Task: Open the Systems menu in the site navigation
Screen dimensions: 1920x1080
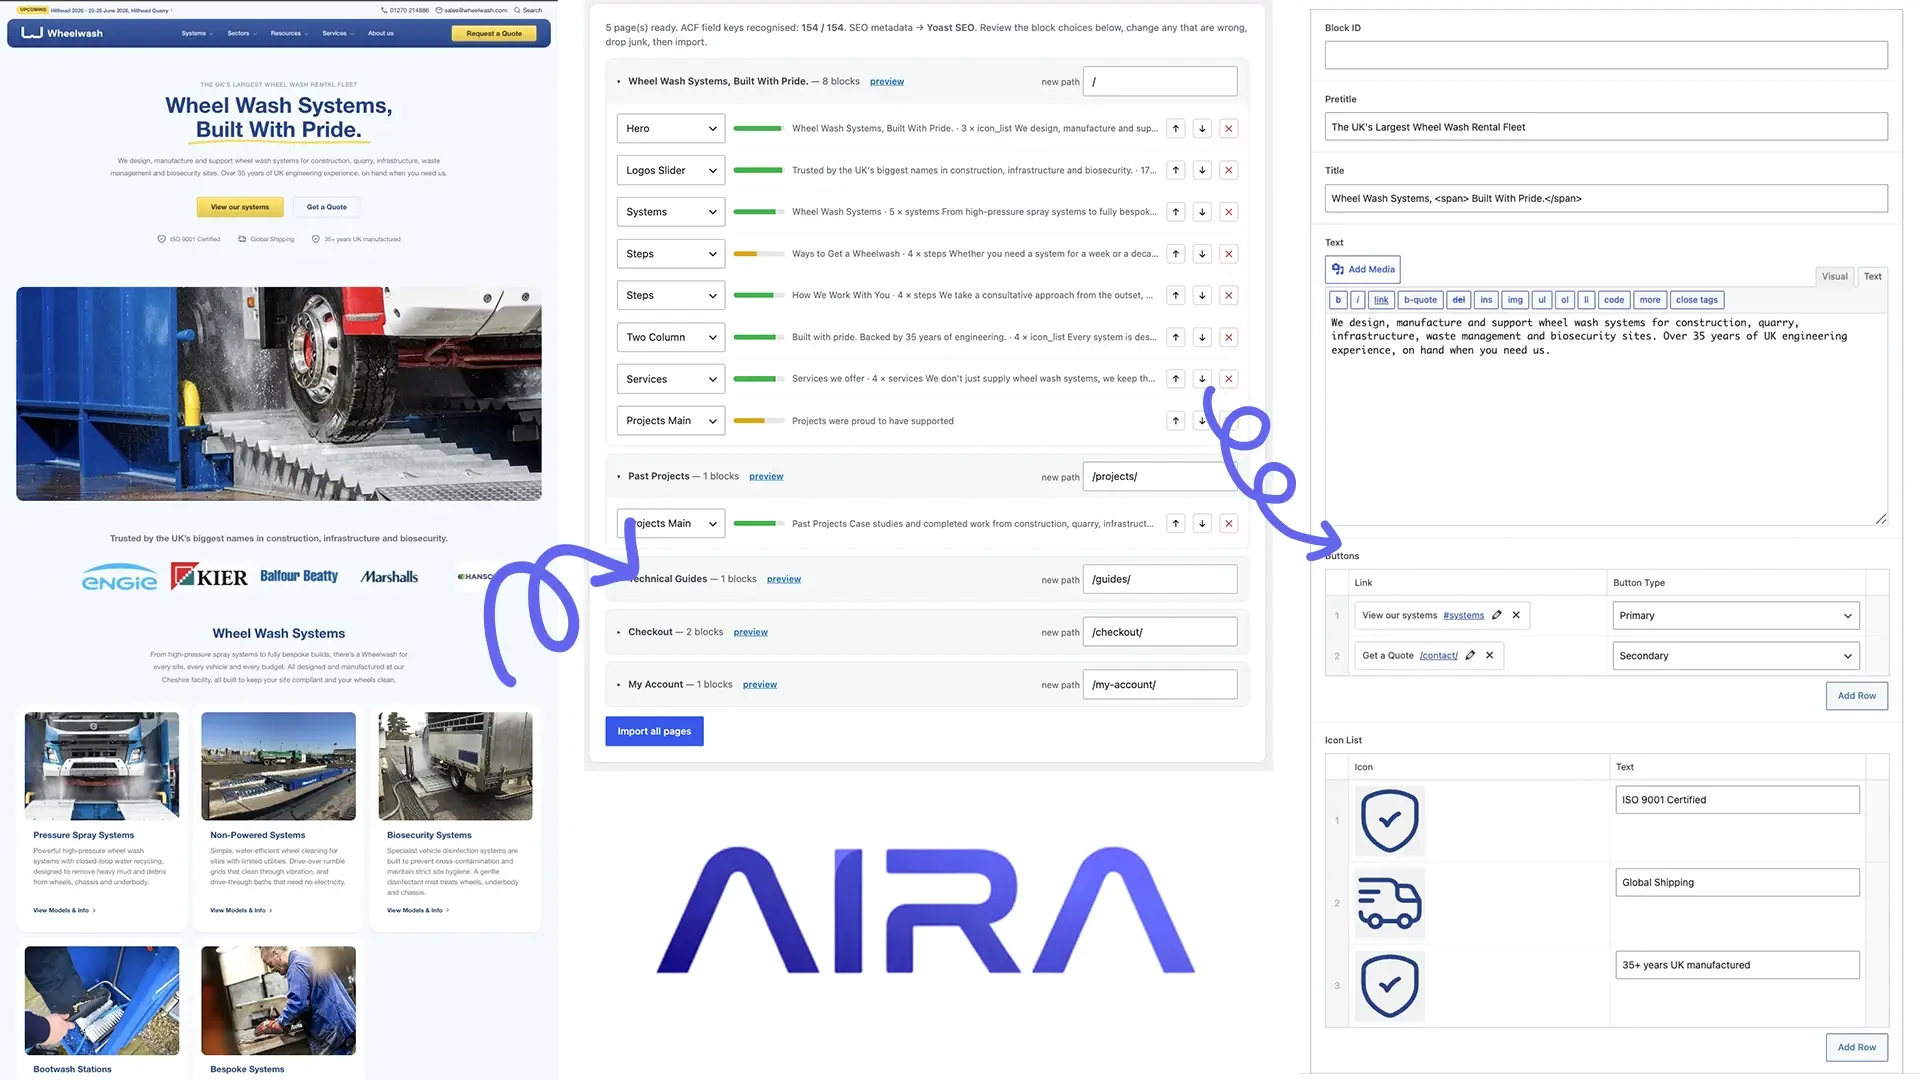Action: [197, 33]
